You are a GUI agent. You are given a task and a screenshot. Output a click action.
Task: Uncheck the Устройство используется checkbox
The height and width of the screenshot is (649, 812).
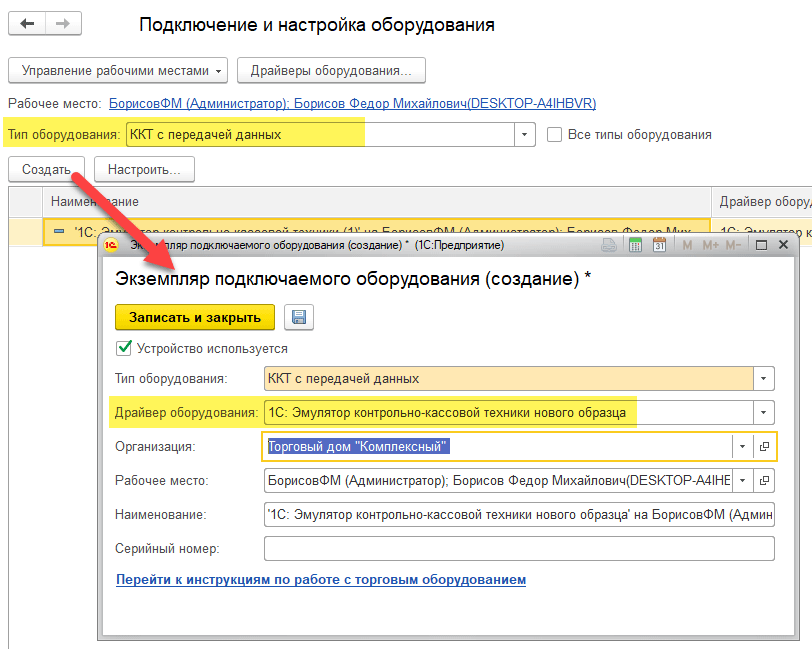pyautogui.click(x=125, y=349)
